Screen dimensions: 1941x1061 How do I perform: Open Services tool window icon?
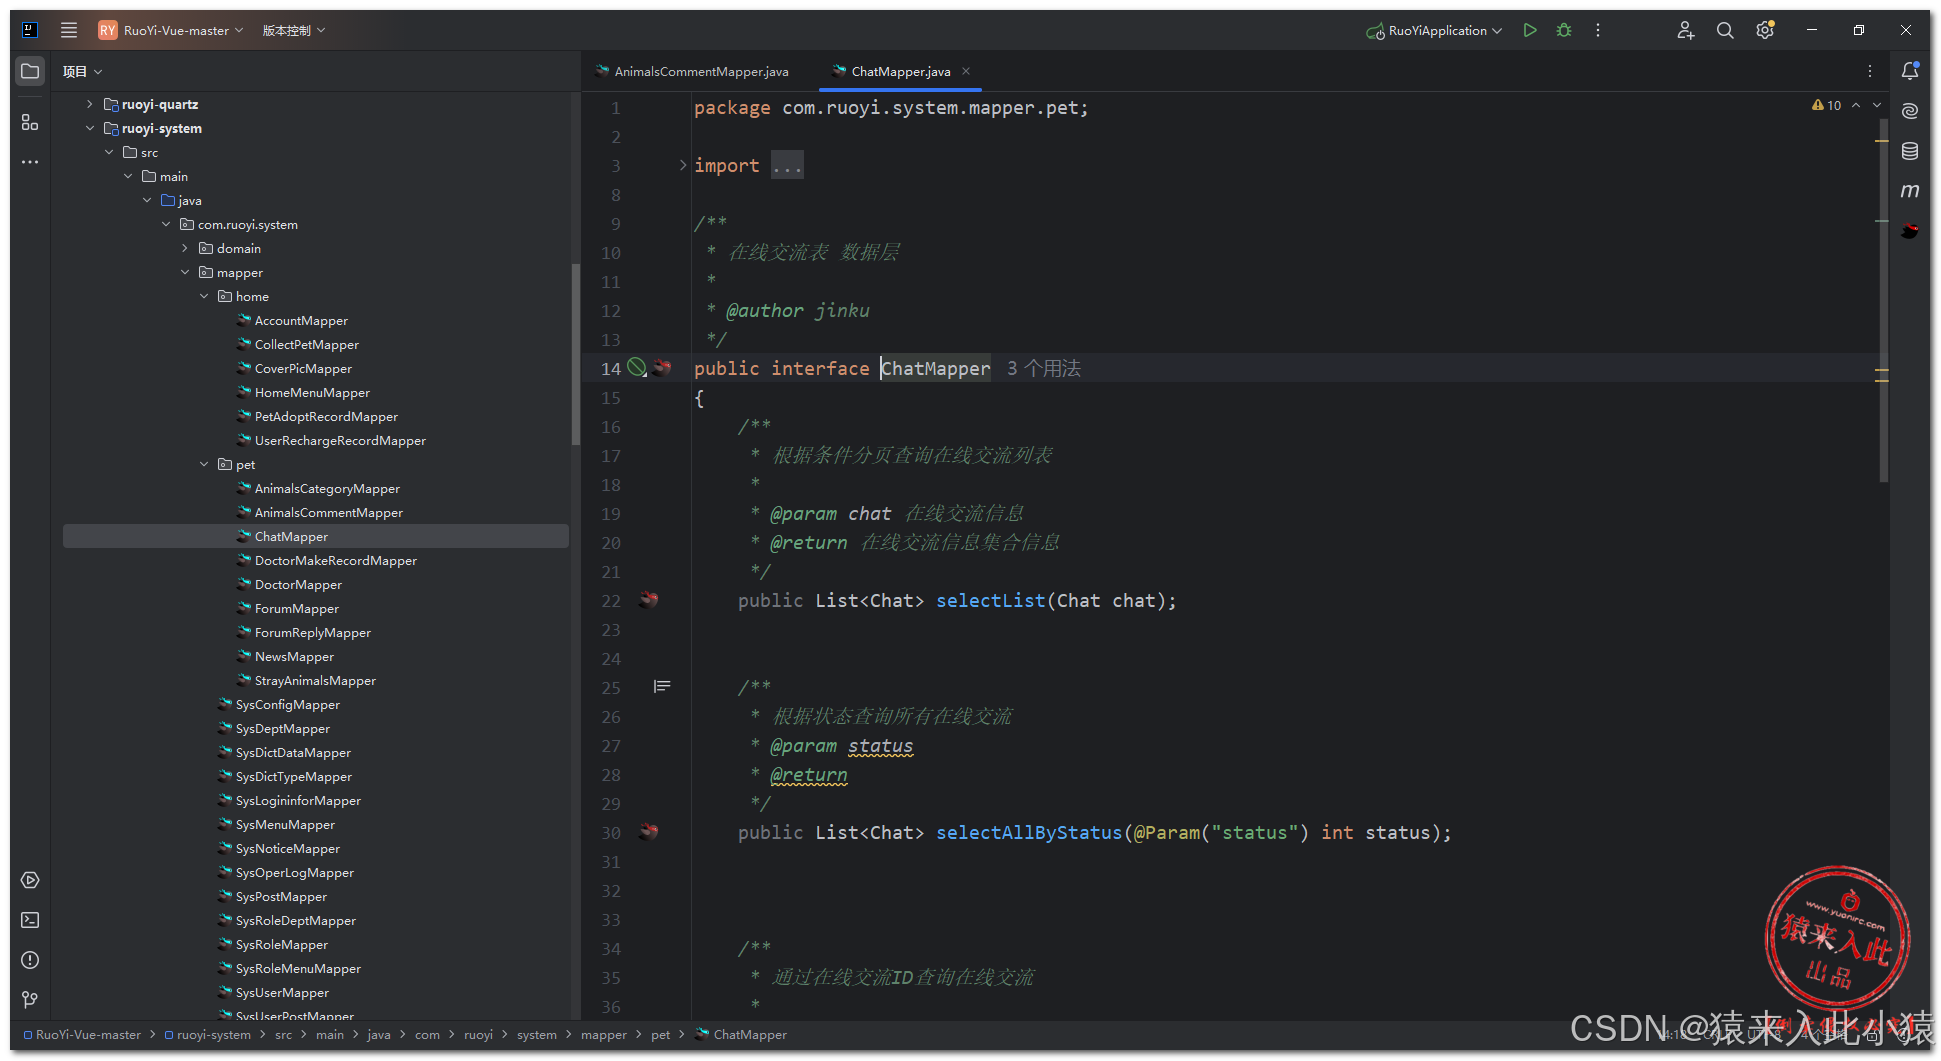(x=30, y=880)
